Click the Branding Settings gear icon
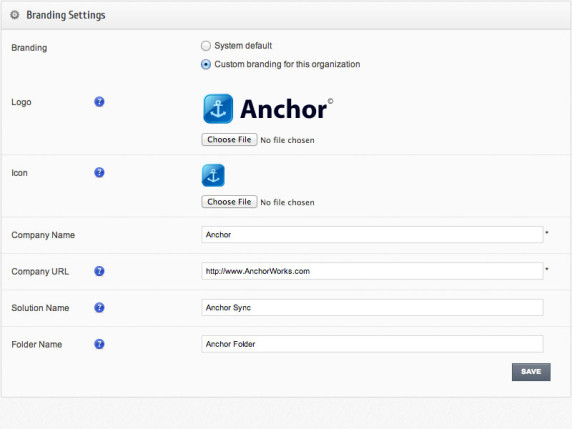 [x=15, y=15]
